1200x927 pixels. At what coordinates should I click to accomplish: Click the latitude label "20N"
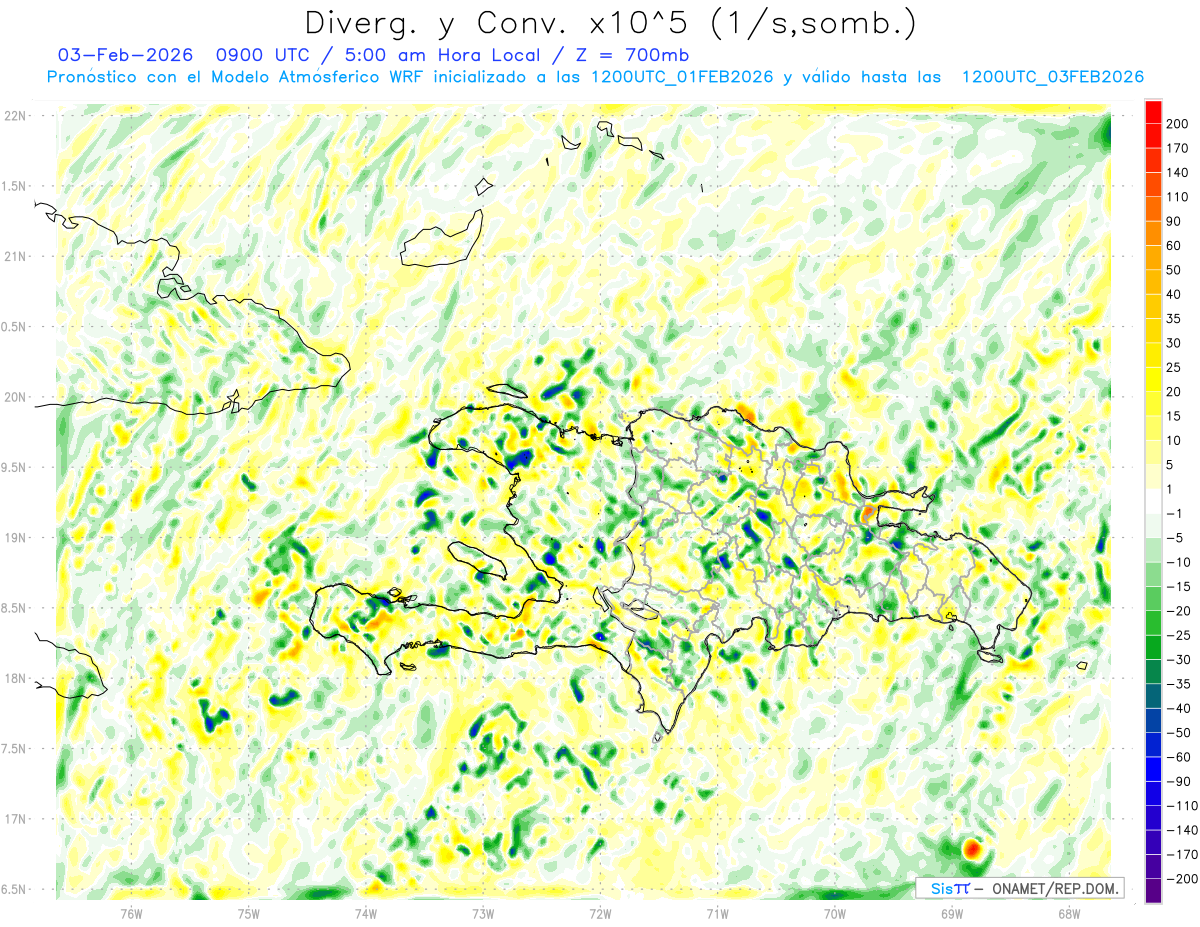click(16, 397)
